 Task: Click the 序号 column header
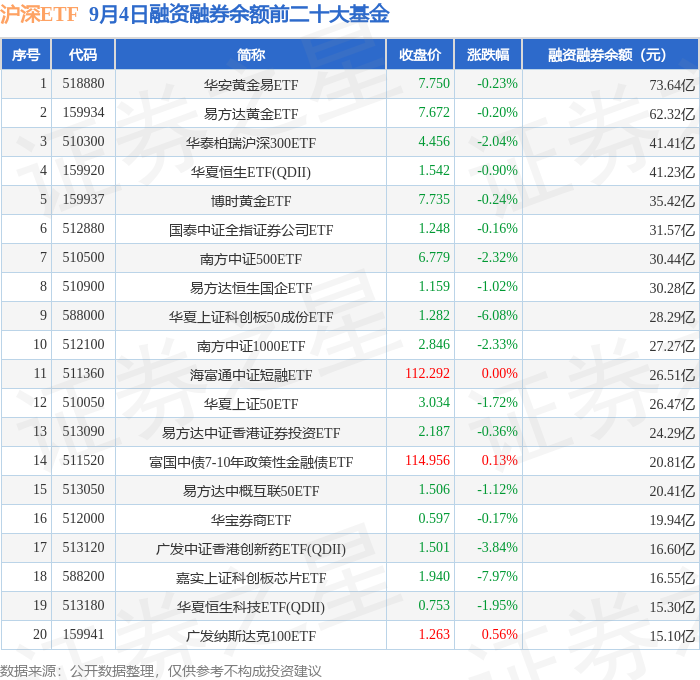point(26,54)
